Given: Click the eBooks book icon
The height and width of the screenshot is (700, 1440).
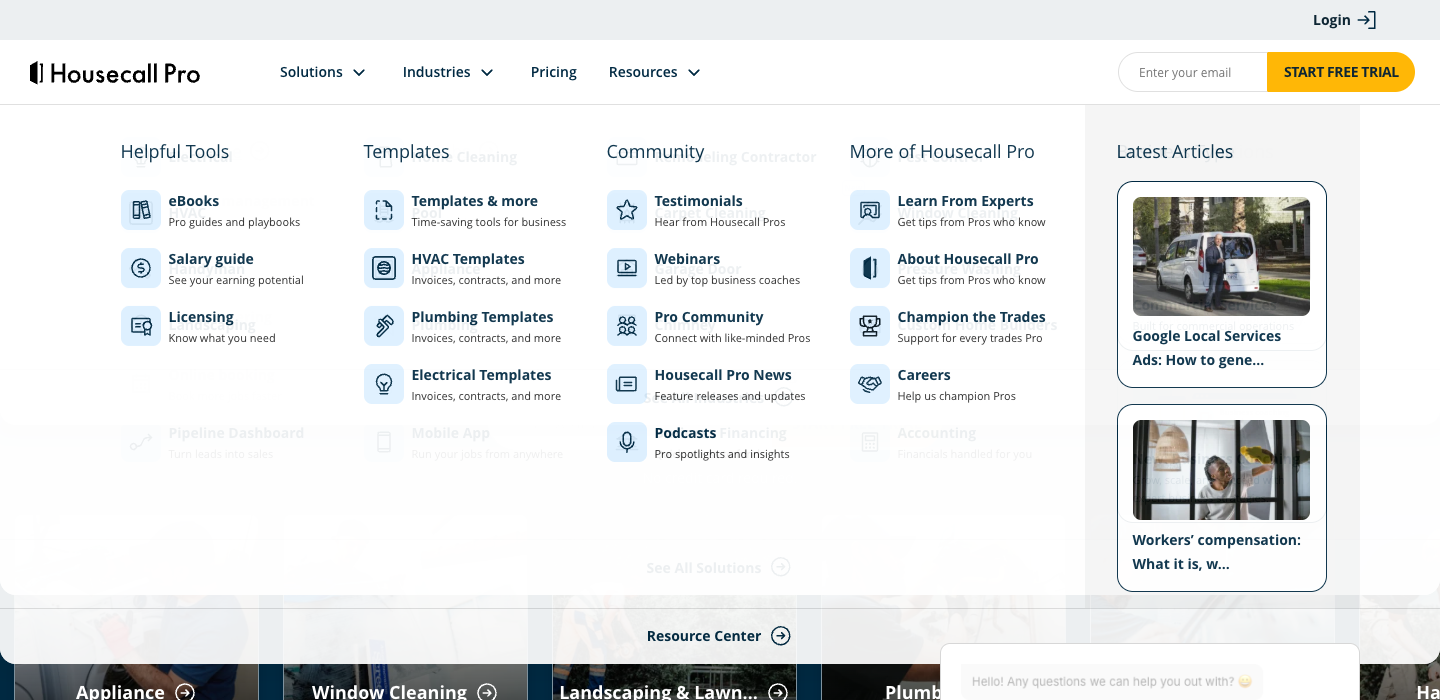Looking at the screenshot, I should tap(141, 210).
